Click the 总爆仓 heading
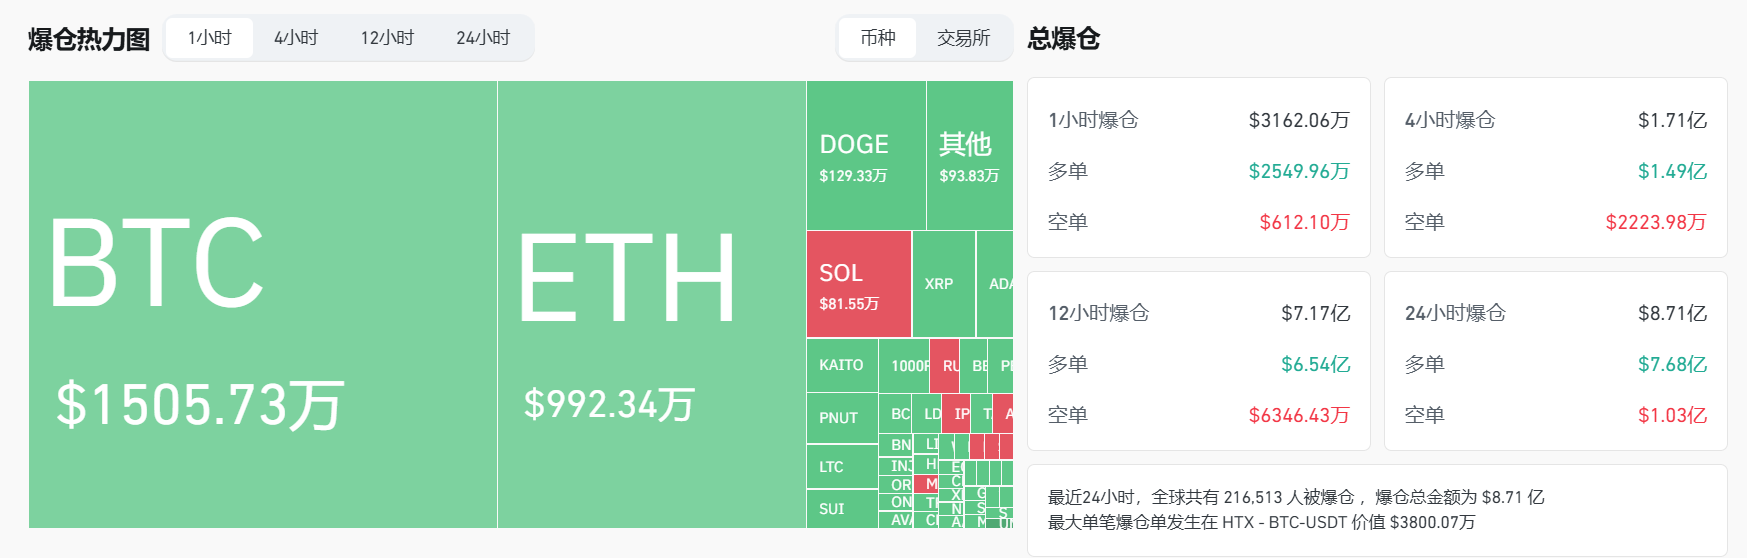The image size is (1747, 558). coord(1064,39)
